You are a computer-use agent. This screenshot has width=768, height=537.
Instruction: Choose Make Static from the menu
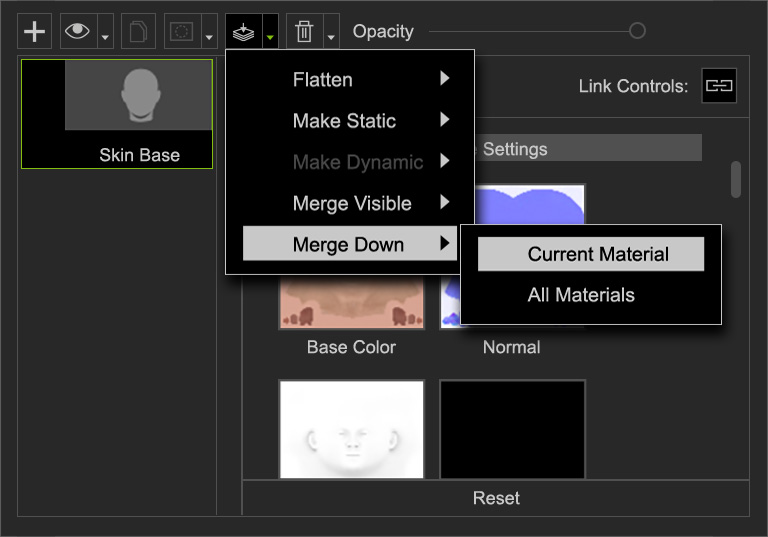point(344,121)
